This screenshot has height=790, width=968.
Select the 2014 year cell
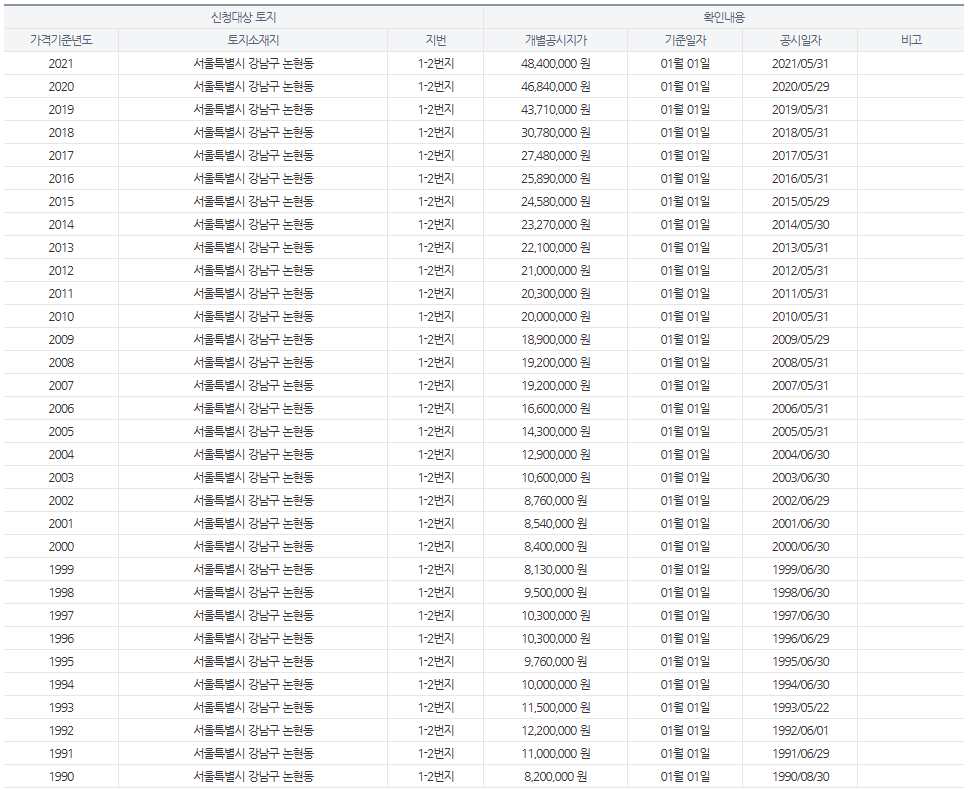[61, 225]
